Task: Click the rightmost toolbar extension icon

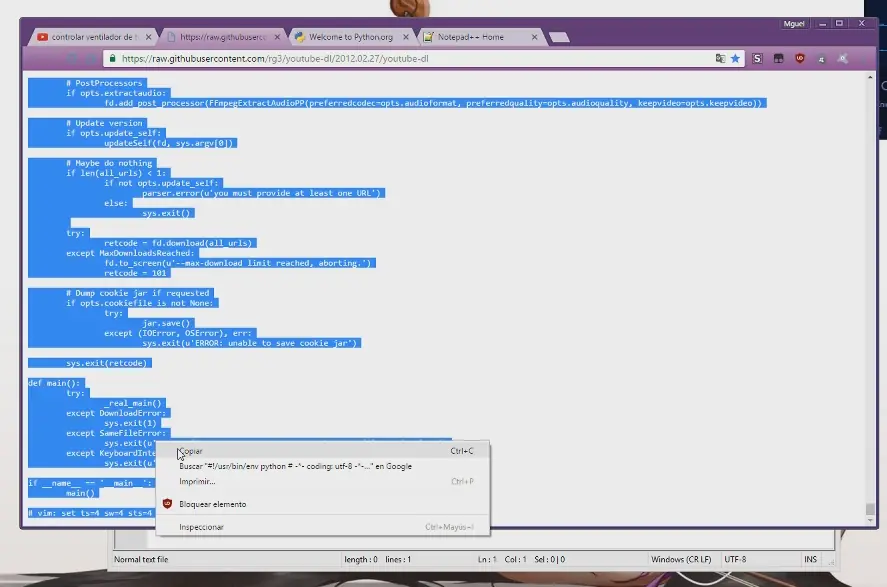Action: click(x=843, y=58)
